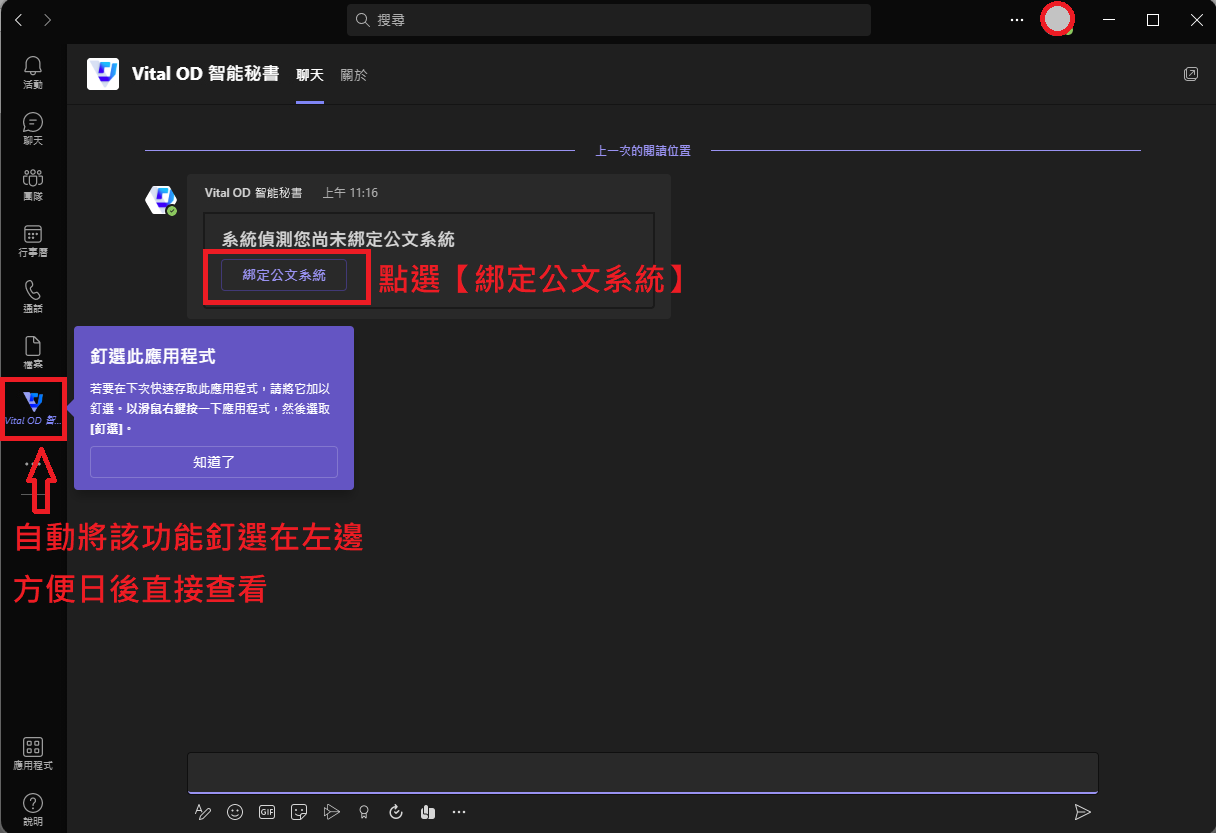Open Calls (通話) in the sidebar
Screen dimensions: 1216x833
point(33,296)
